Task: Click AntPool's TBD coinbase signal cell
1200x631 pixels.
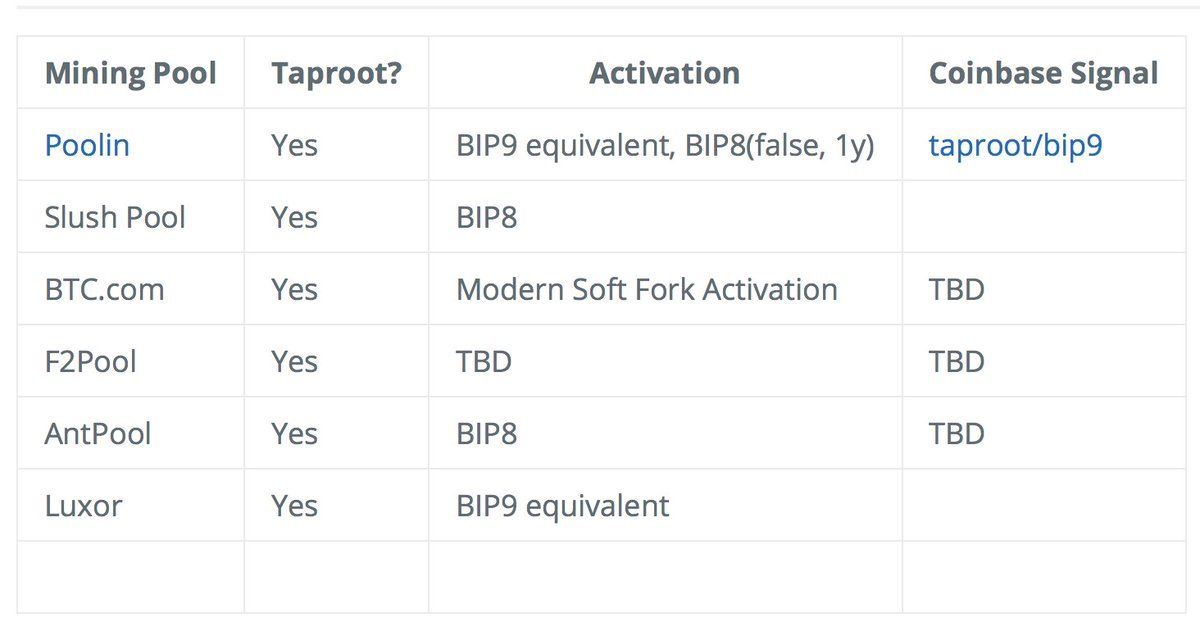Action: click(x=1043, y=433)
